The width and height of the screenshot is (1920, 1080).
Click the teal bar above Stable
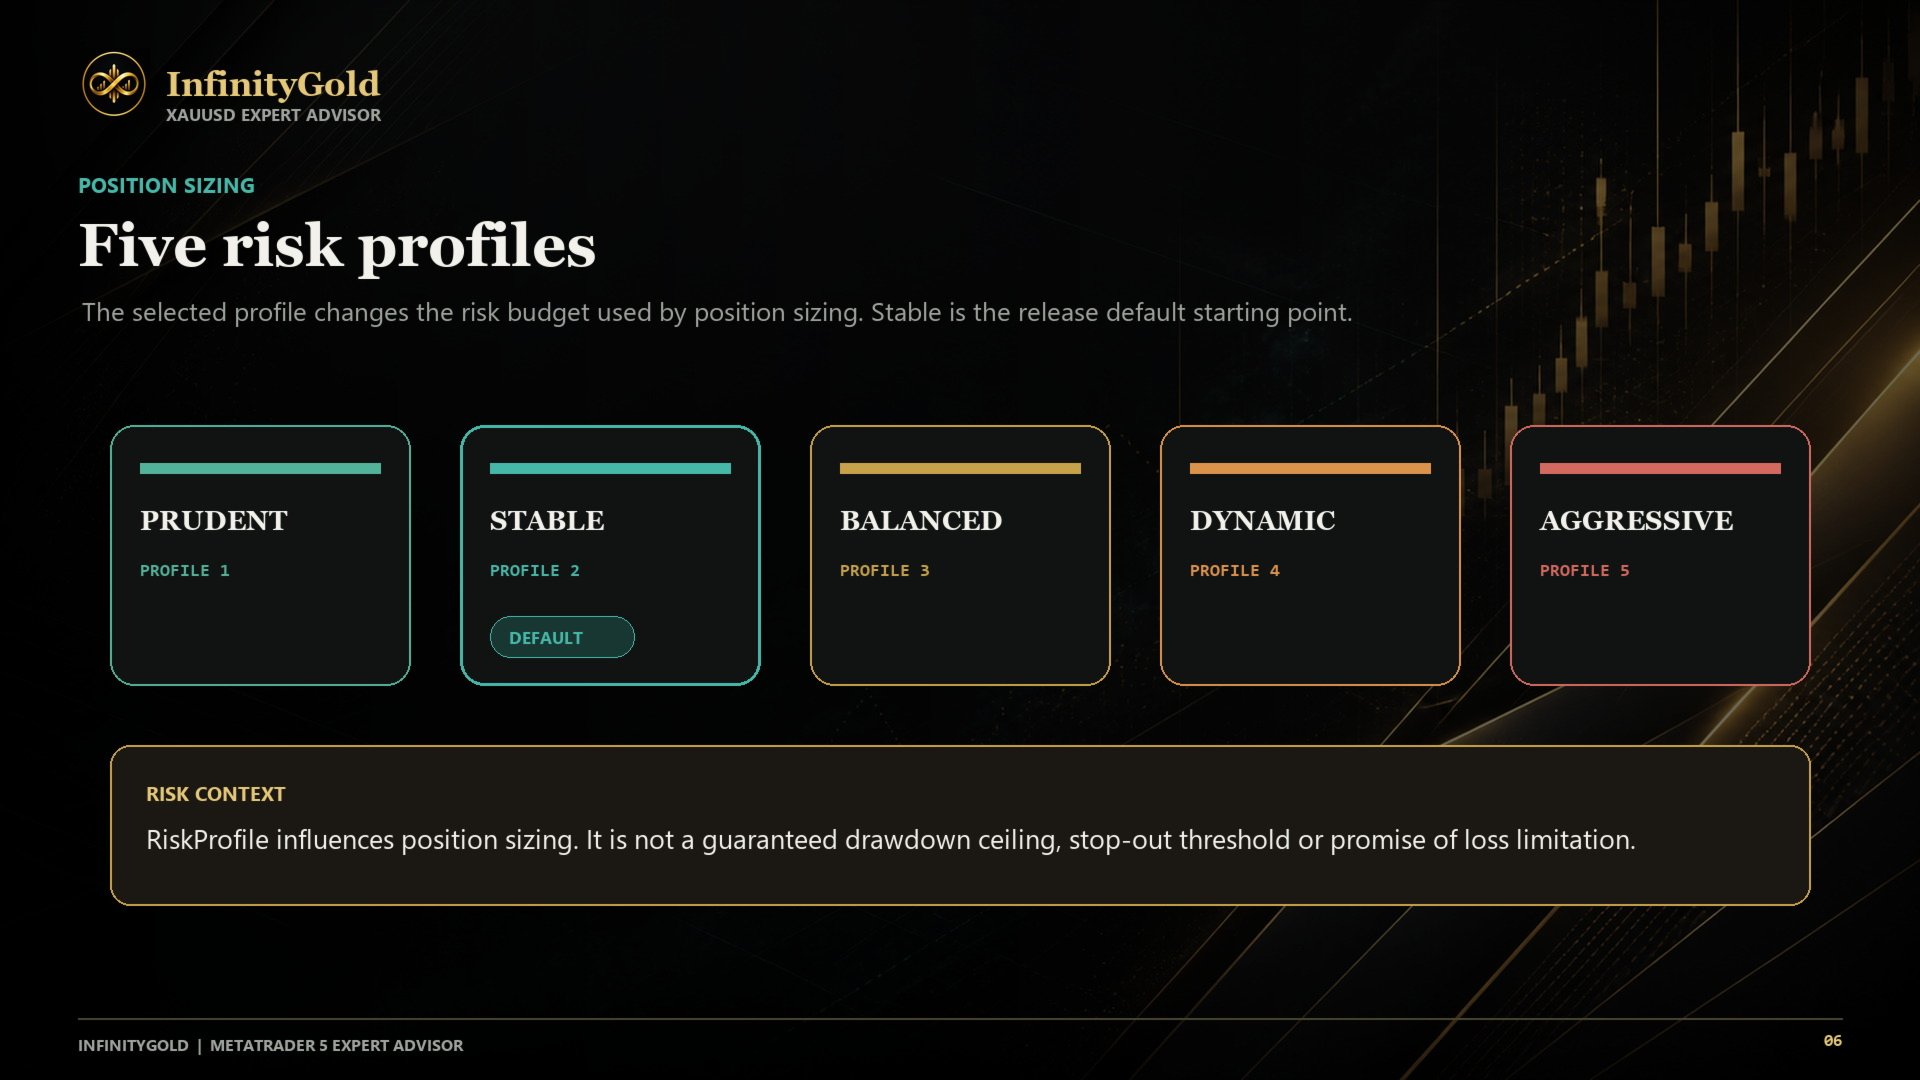[610, 468]
